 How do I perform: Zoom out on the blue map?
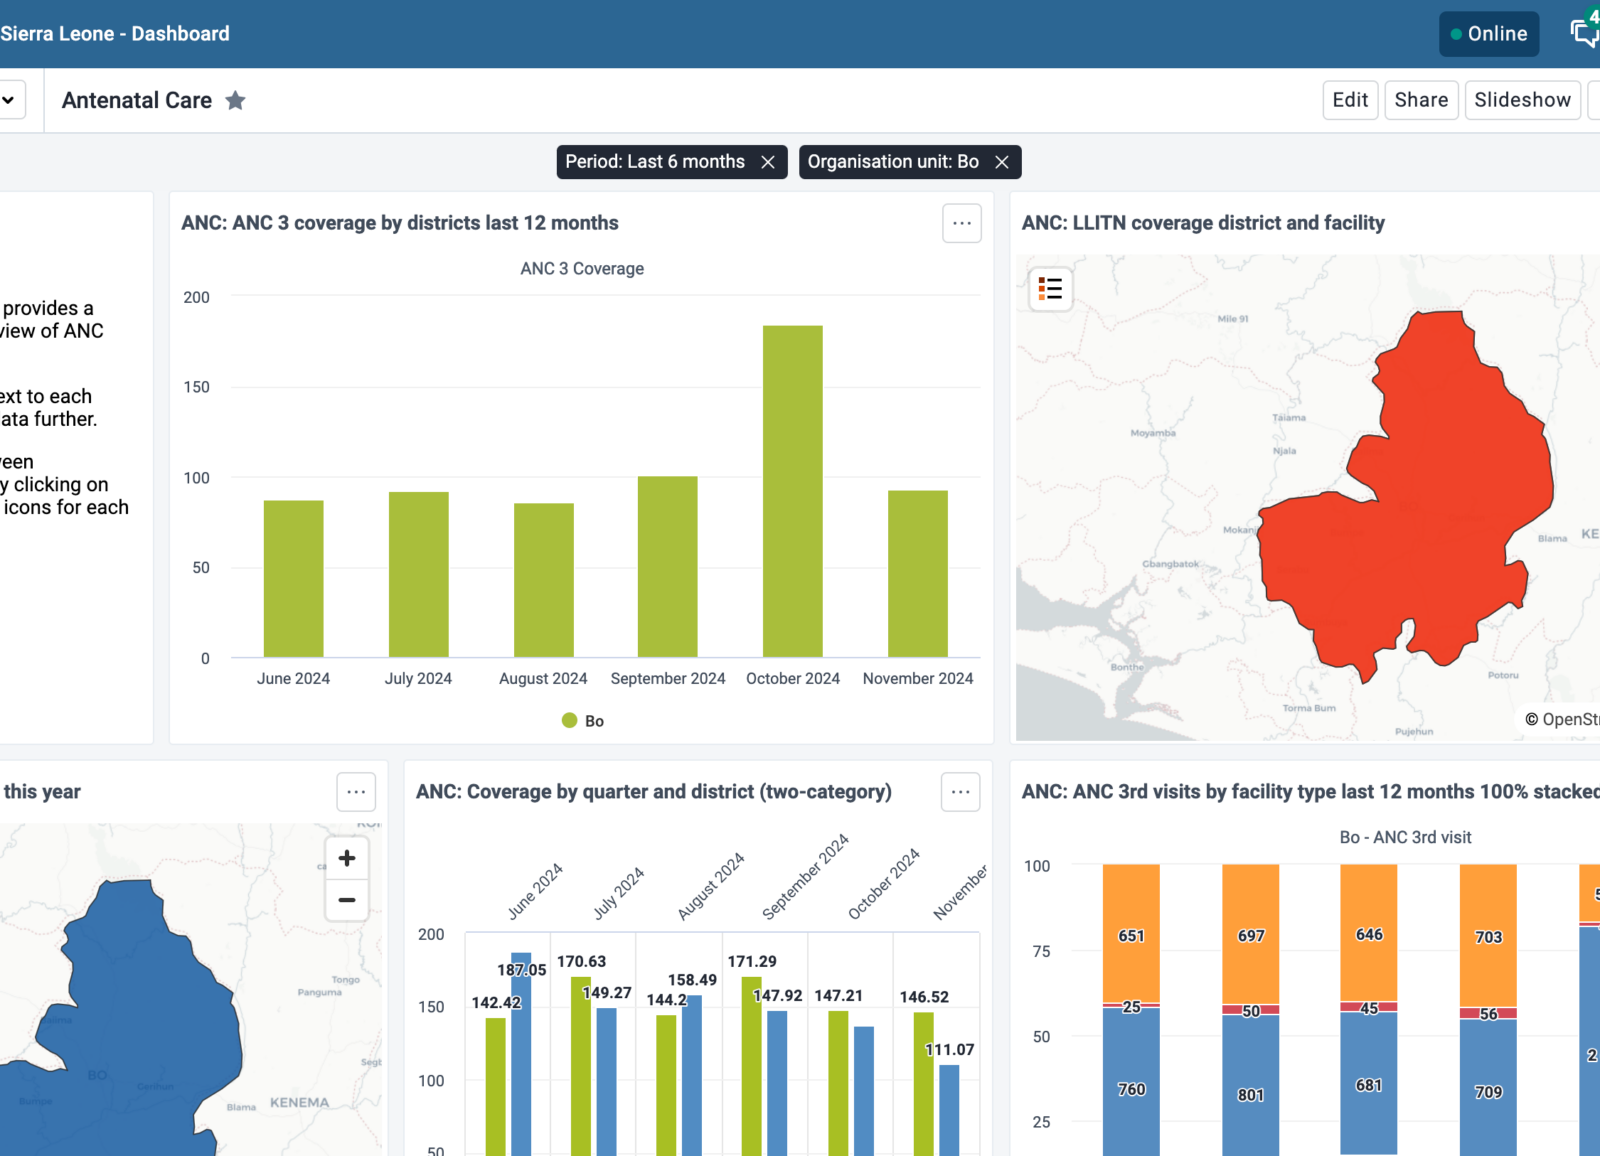coord(347,900)
